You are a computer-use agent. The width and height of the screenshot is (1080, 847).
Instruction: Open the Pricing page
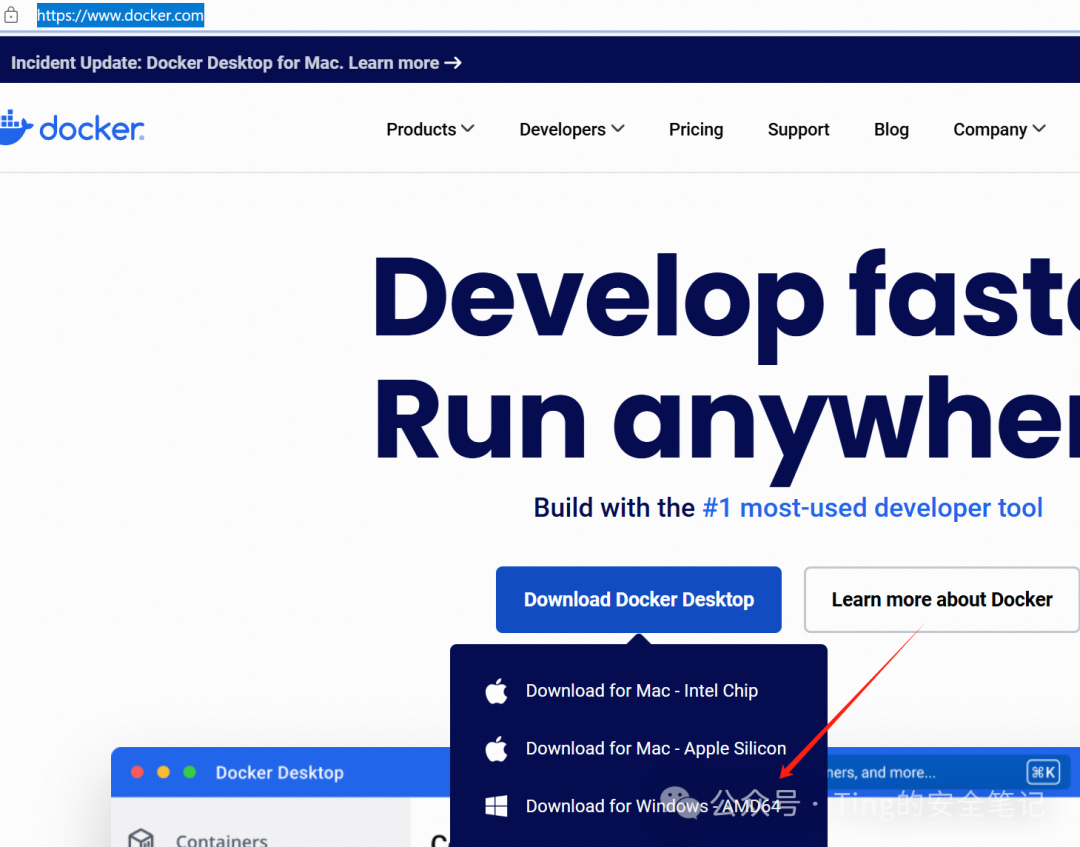click(696, 129)
